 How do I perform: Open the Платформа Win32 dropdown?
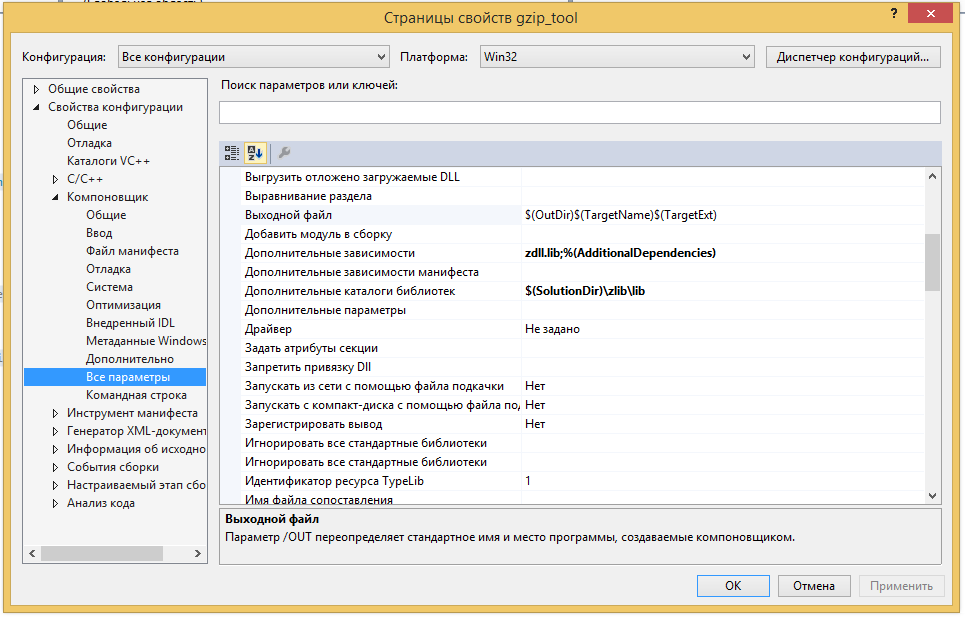tap(617, 57)
